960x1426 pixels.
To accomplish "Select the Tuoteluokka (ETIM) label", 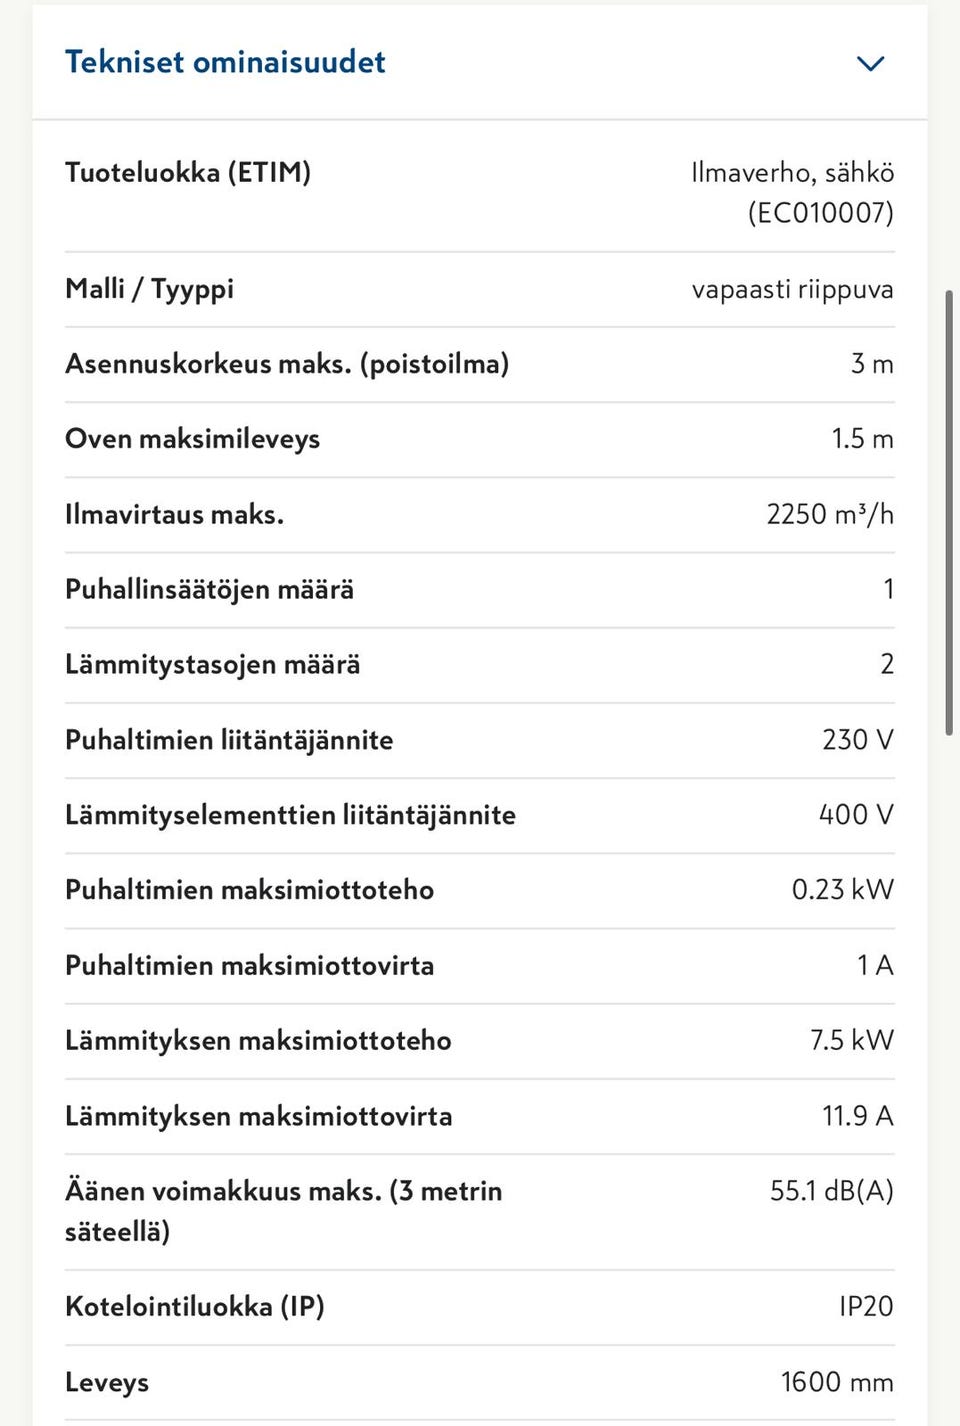I will (188, 172).
